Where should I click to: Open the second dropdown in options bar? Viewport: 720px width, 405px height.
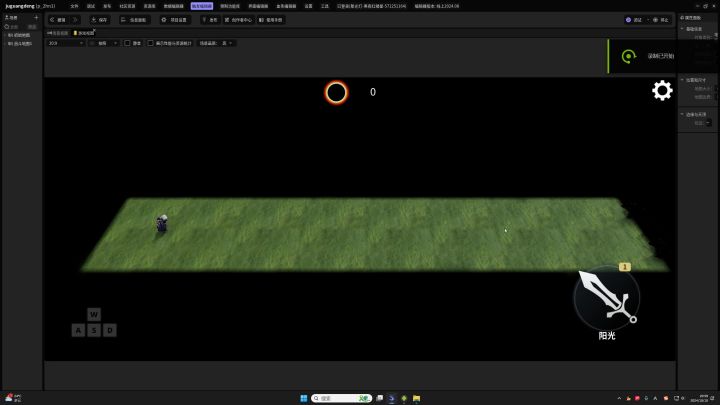pos(104,43)
